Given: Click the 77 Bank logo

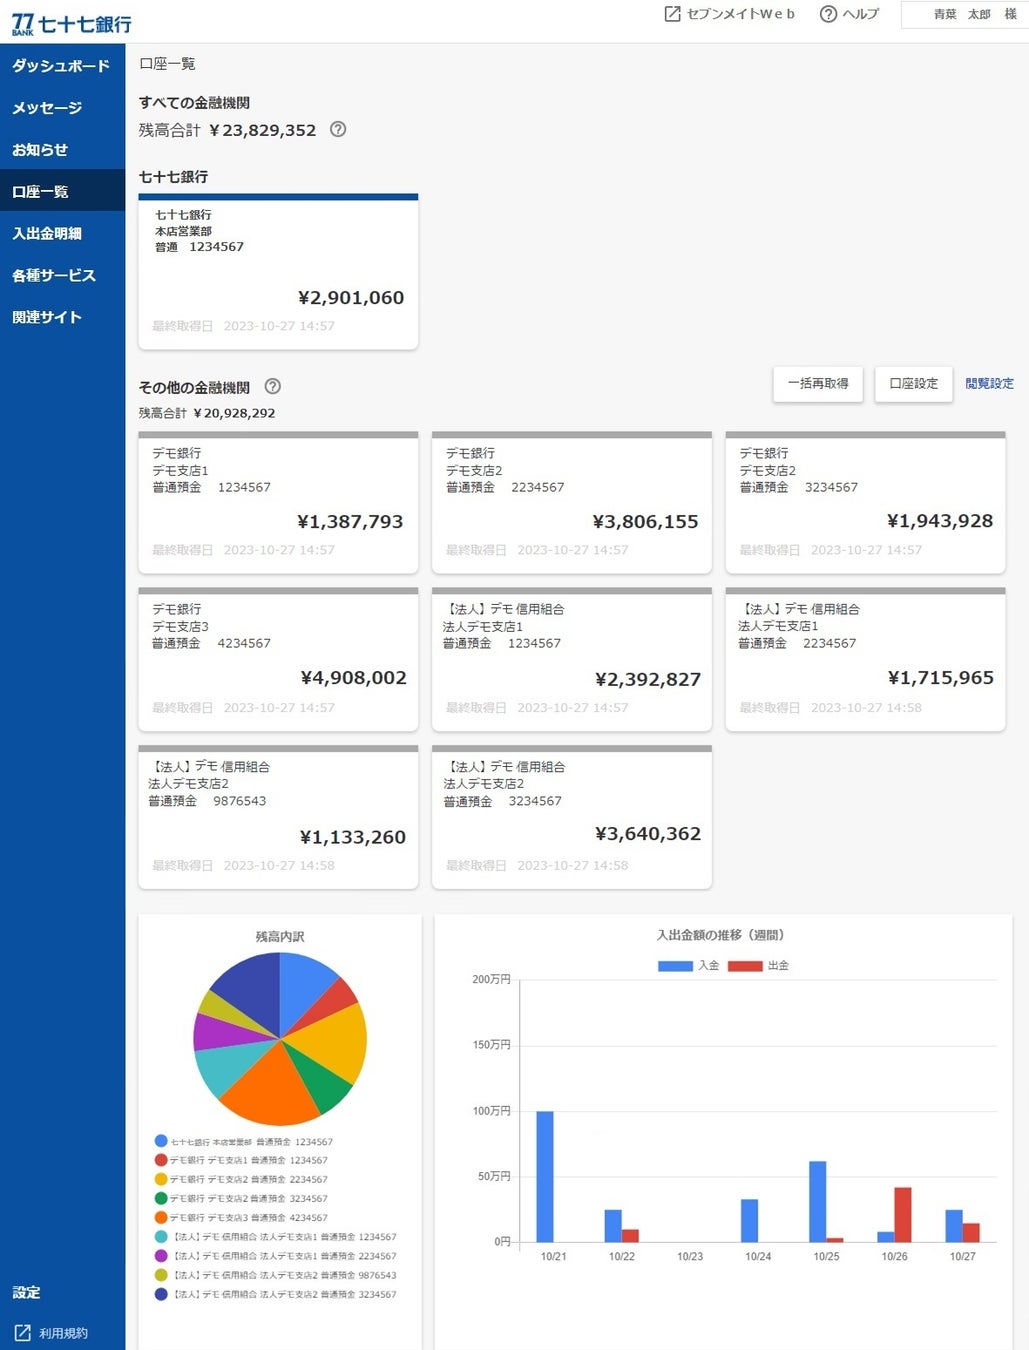Looking at the screenshot, I should 71,24.
